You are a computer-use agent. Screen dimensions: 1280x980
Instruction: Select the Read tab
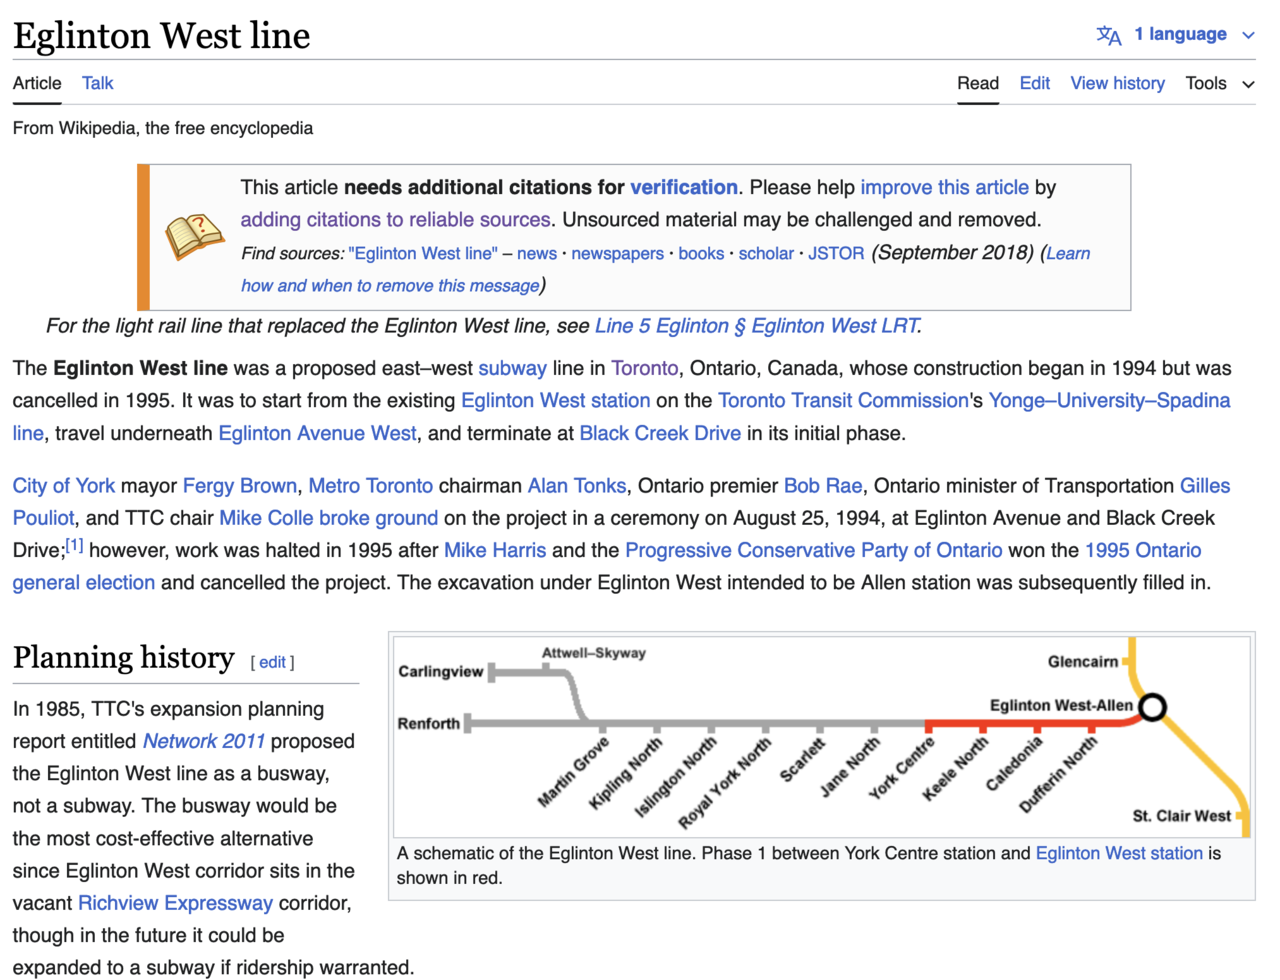977,83
